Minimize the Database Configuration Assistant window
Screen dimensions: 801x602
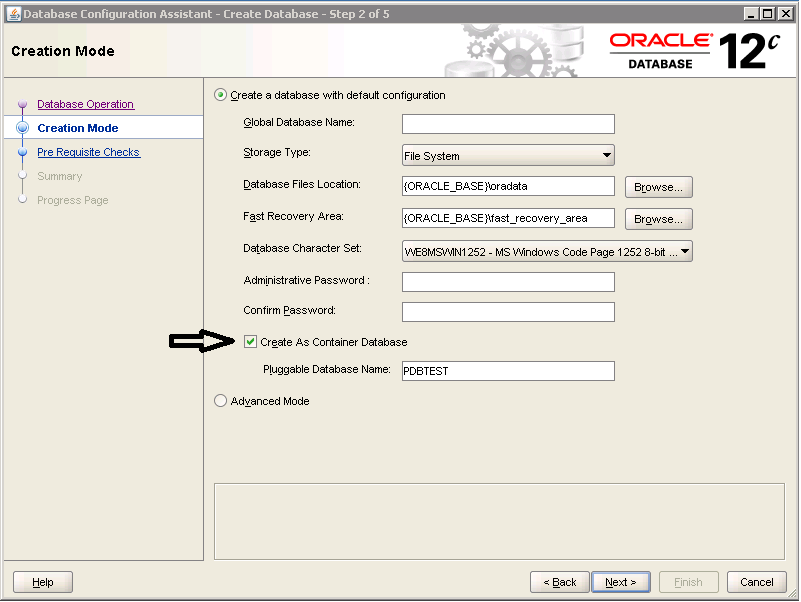click(x=750, y=14)
